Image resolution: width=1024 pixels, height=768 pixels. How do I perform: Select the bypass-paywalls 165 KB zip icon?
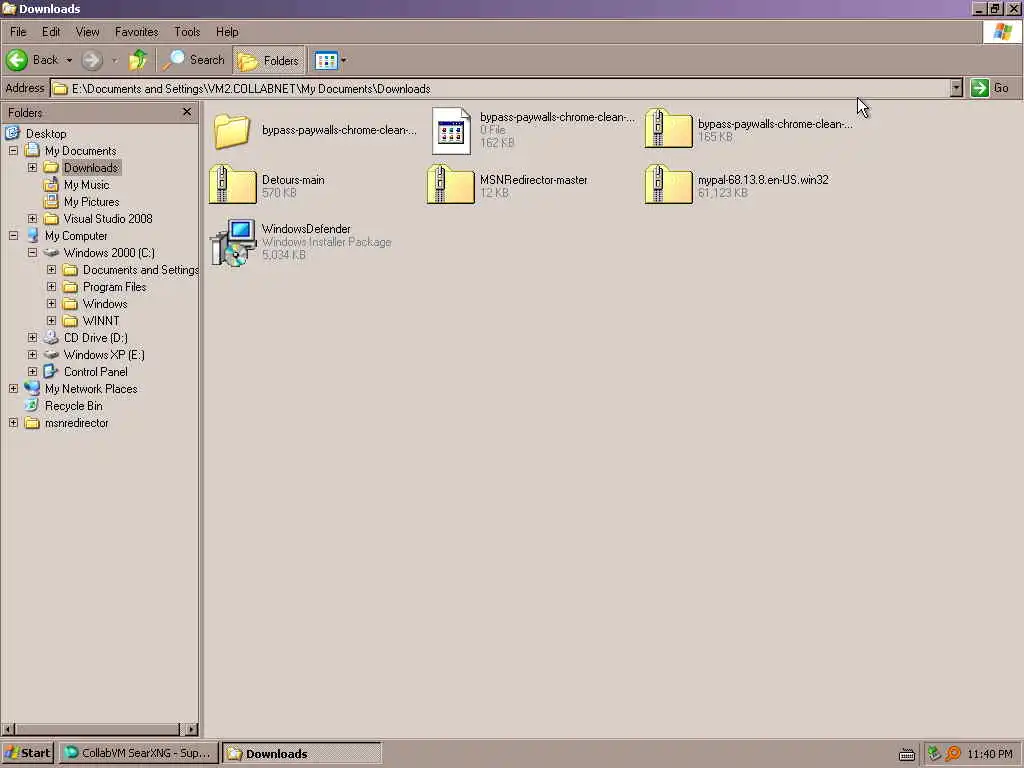668,129
